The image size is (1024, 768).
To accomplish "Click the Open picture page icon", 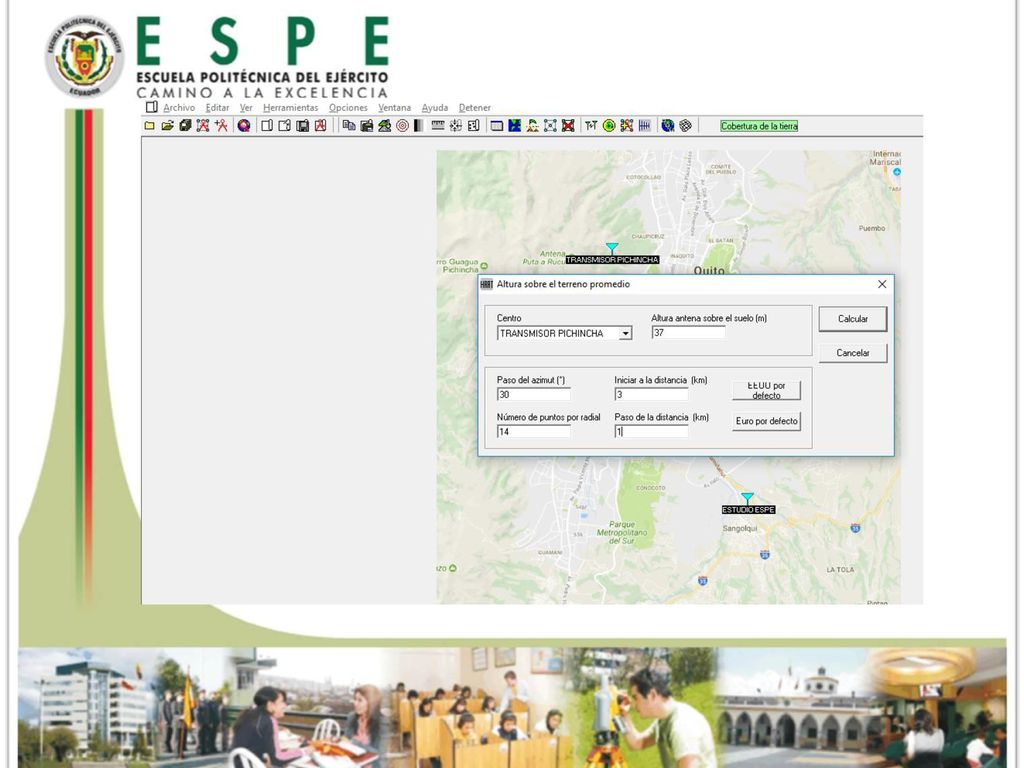I will (285, 125).
